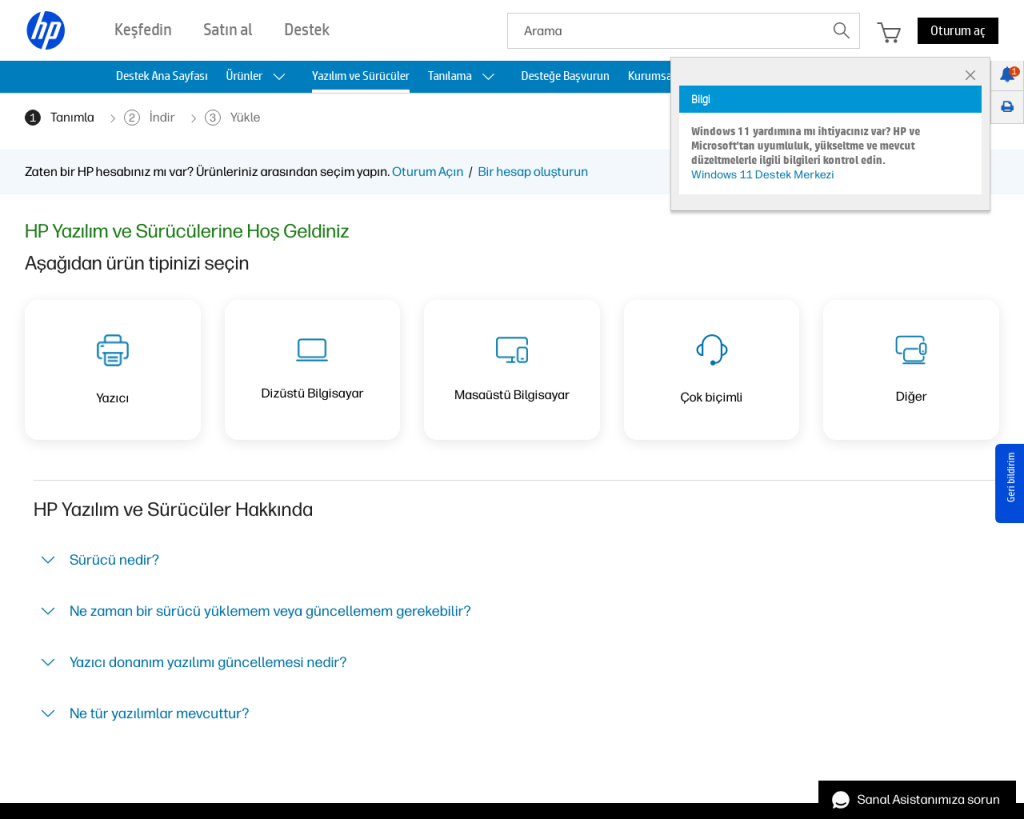
Task: Select the Dizüstü Bilgisayar laptop card
Action: (312, 370)
